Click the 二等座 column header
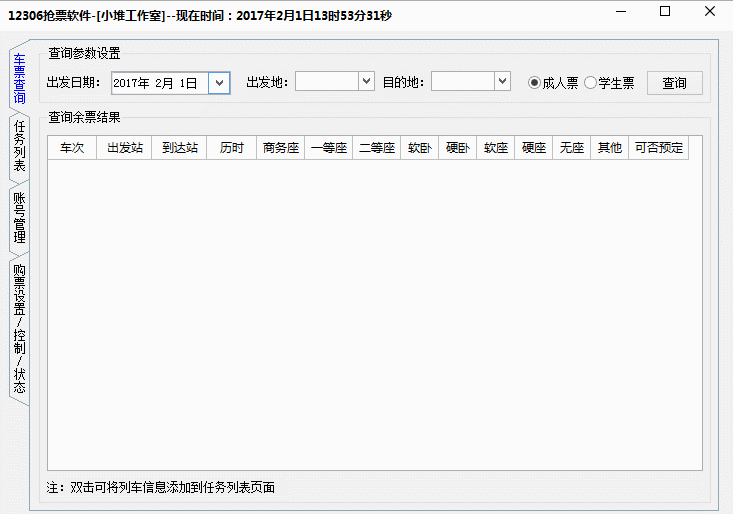733x514 pixels. pyautogui.click(x=377, y=148)
